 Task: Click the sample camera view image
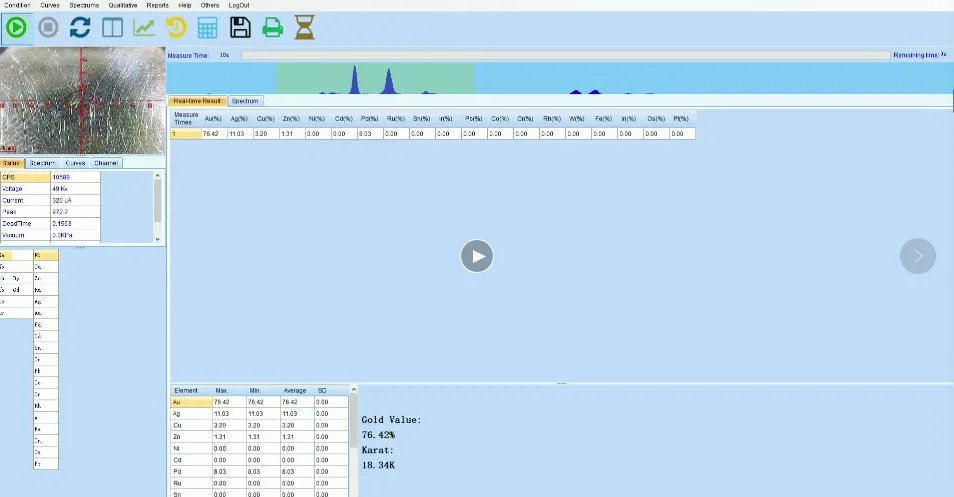pyautogui.click(x=83, y=101)
